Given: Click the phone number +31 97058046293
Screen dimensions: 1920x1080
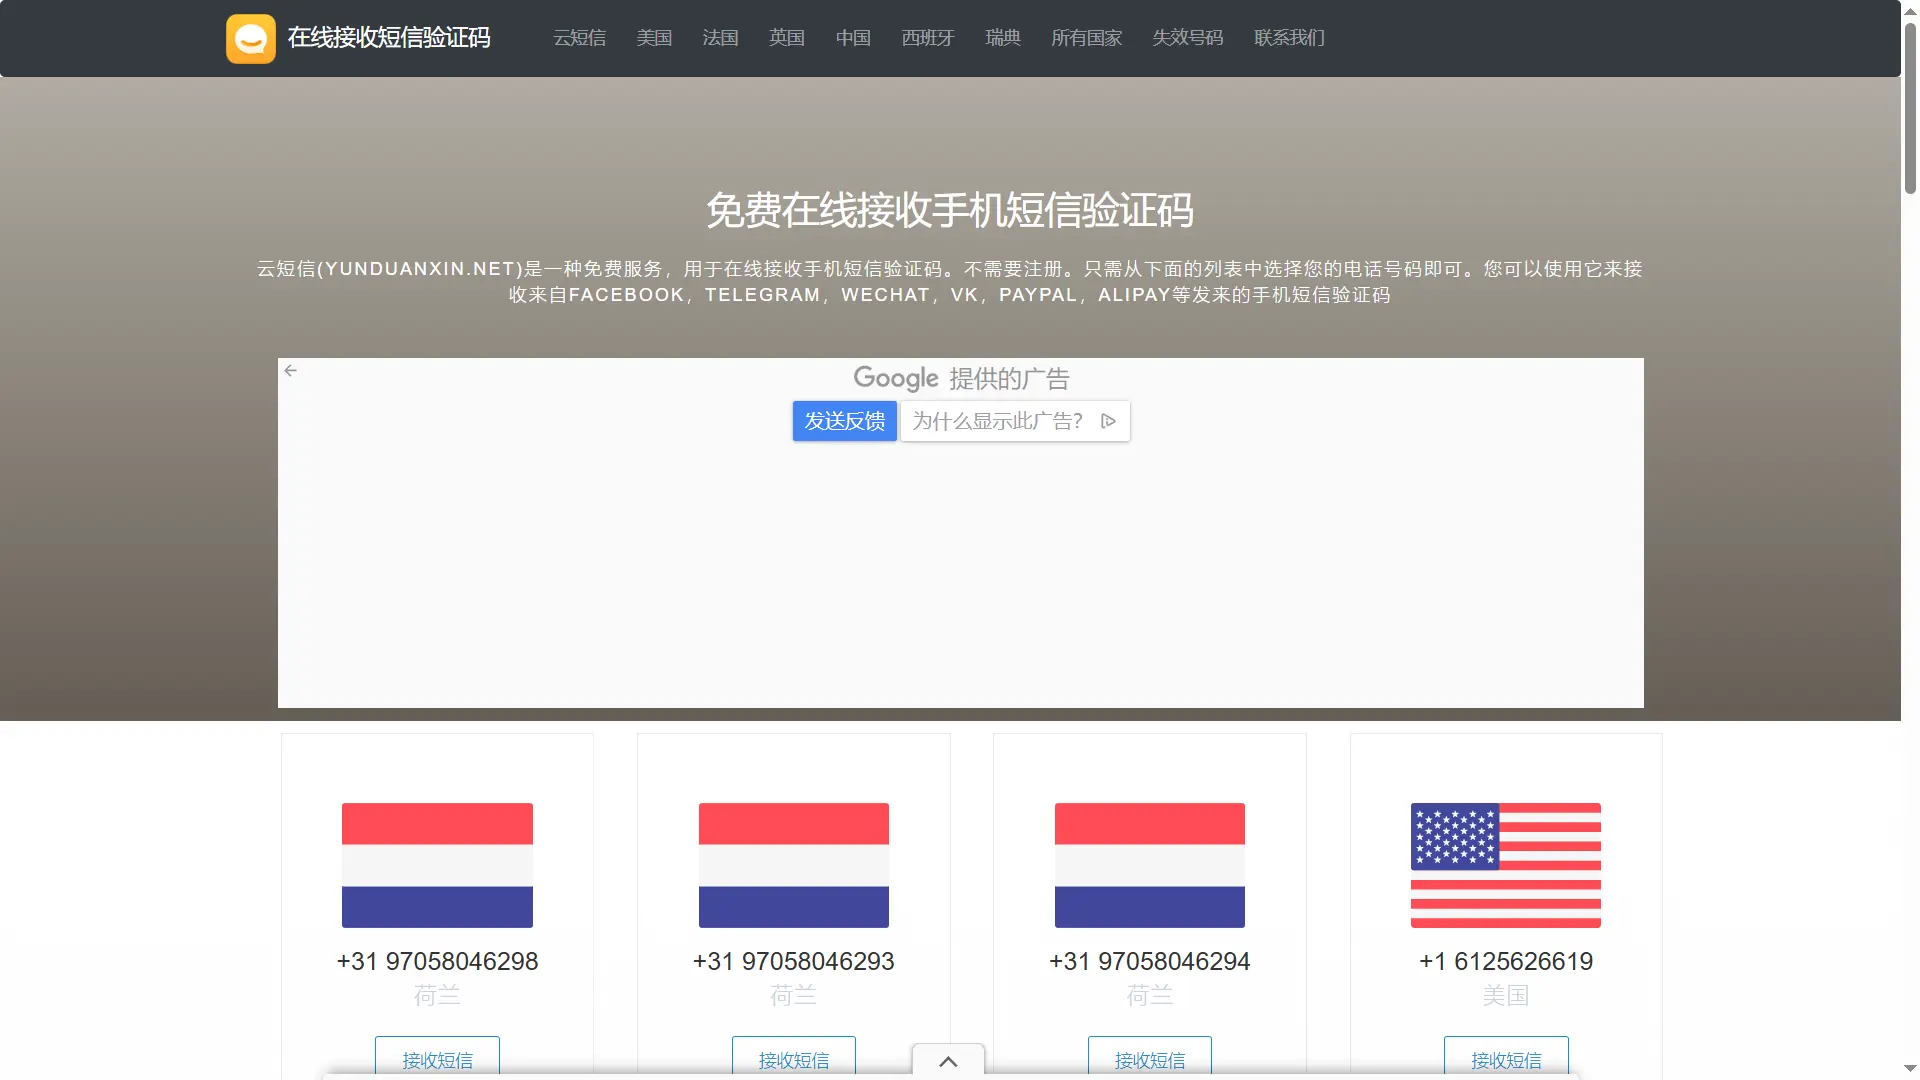Looking at the screenshot, I should tap(792, 961).
